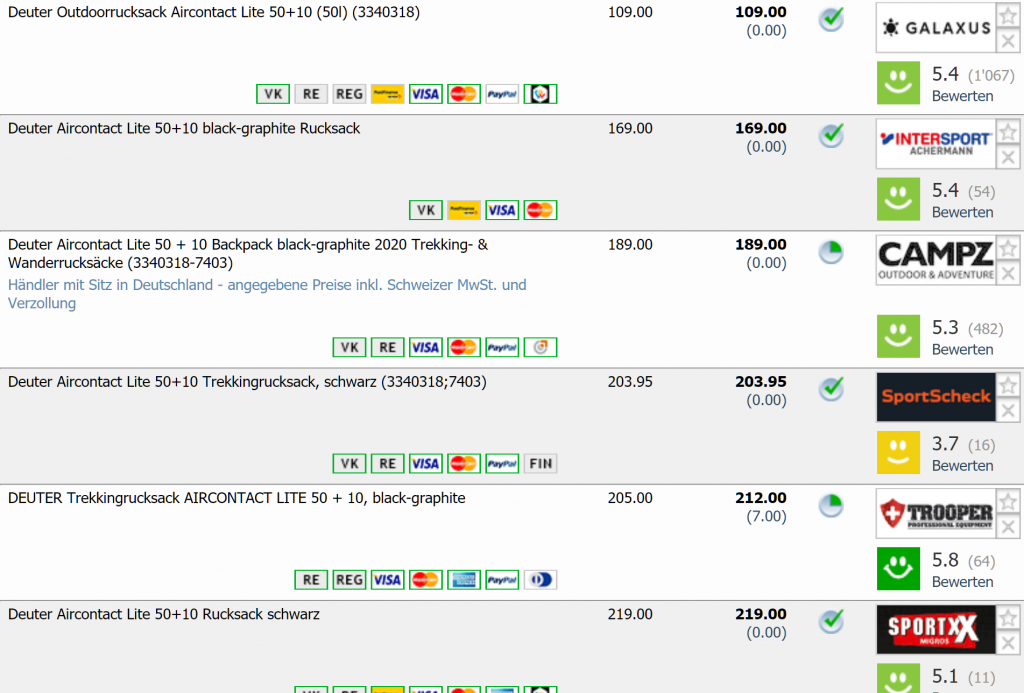Click the FIN payment icon for SportScheck
This screenshot has width=1024, height=693.
coord(540,463)
